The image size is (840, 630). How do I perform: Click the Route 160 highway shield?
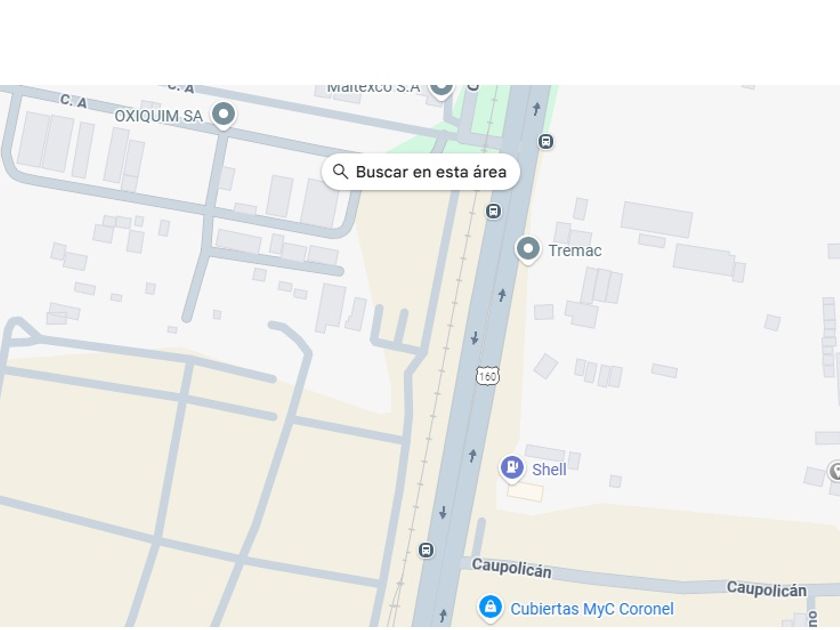[487, 376]
